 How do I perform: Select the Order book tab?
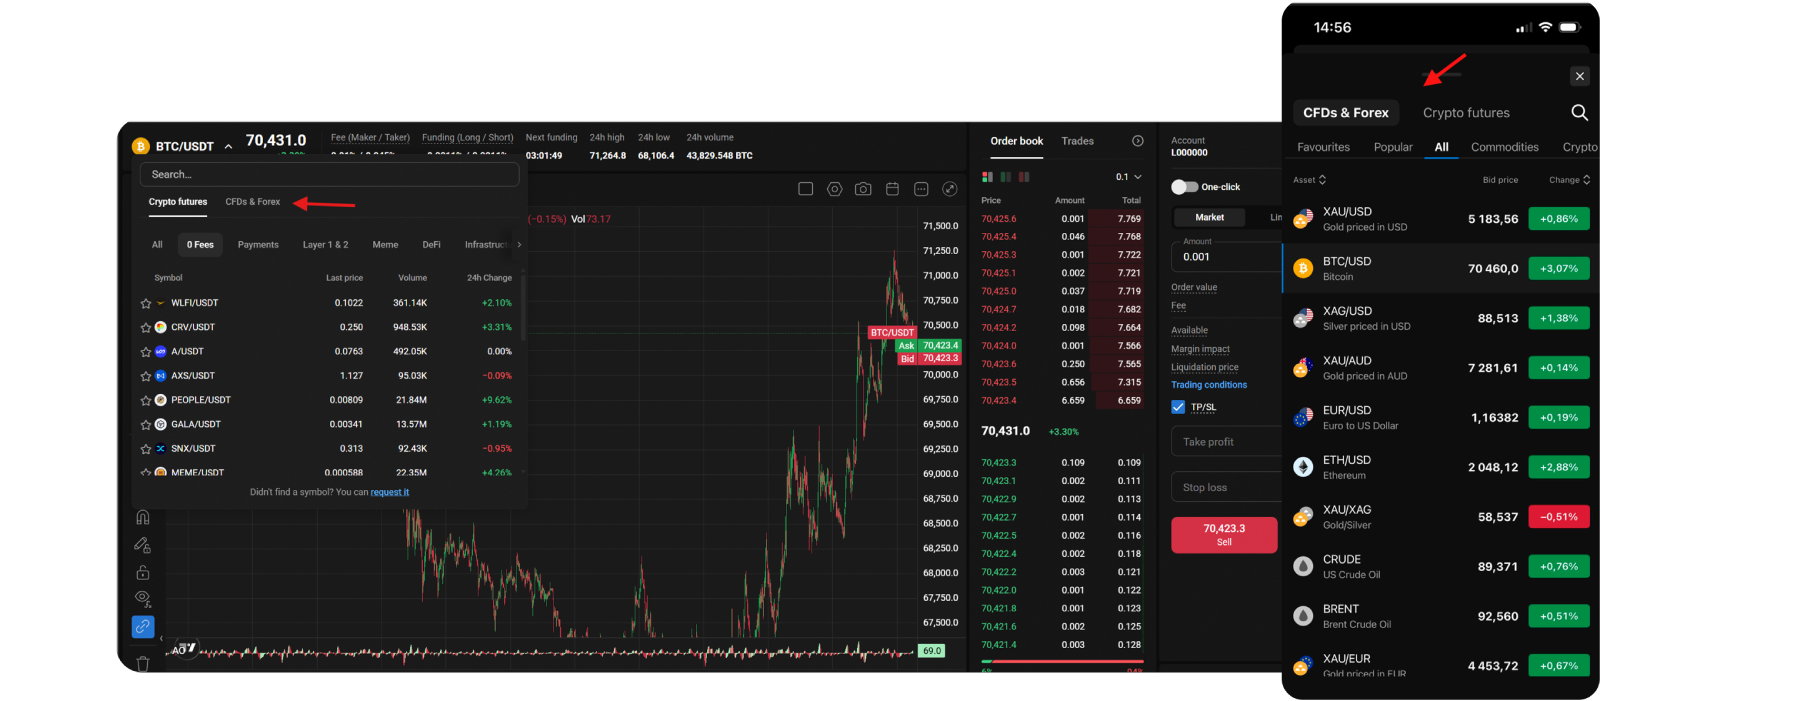1016,141
